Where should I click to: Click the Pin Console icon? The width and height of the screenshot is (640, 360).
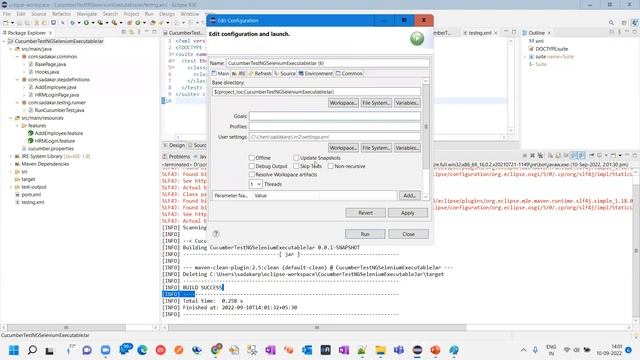[x=591, y=156]
